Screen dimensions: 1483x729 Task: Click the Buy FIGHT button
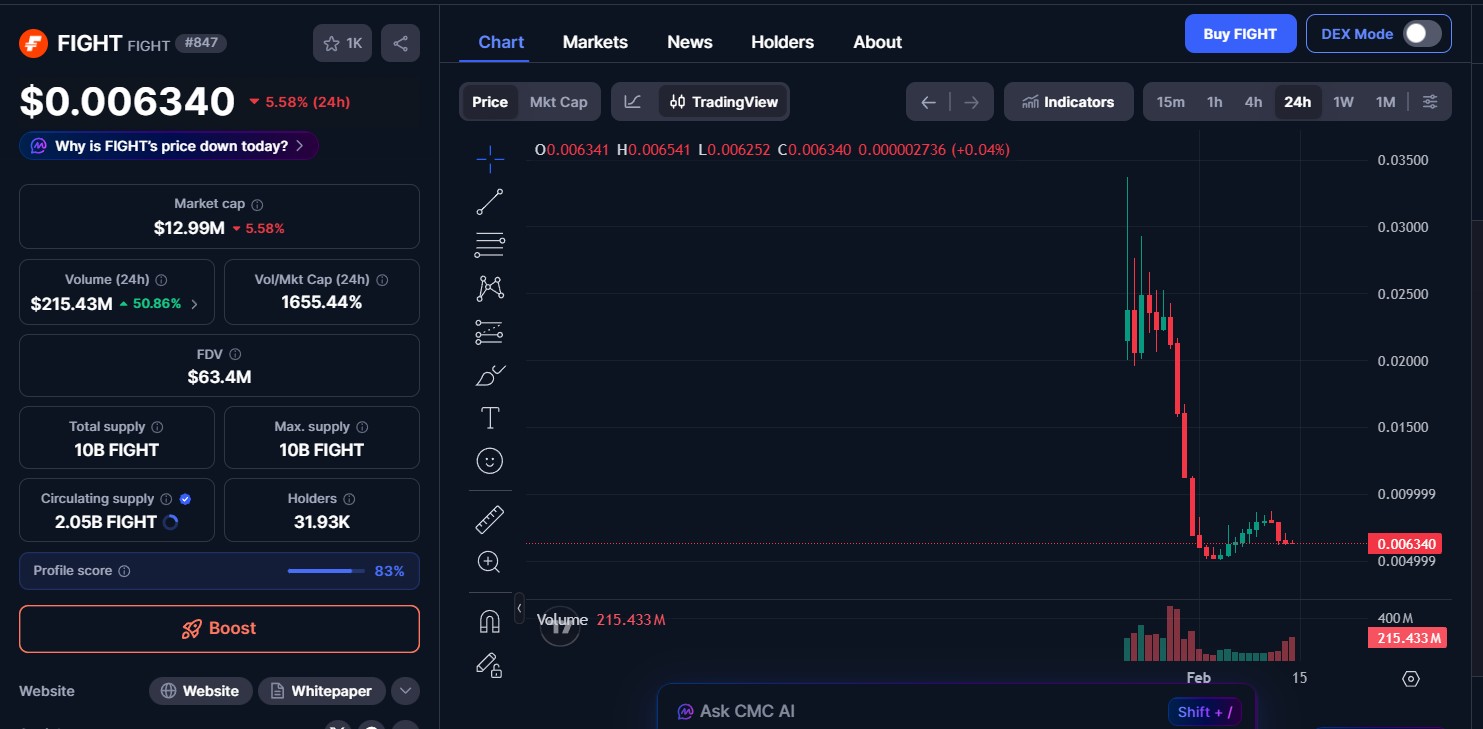click(x=1240, y=34)
